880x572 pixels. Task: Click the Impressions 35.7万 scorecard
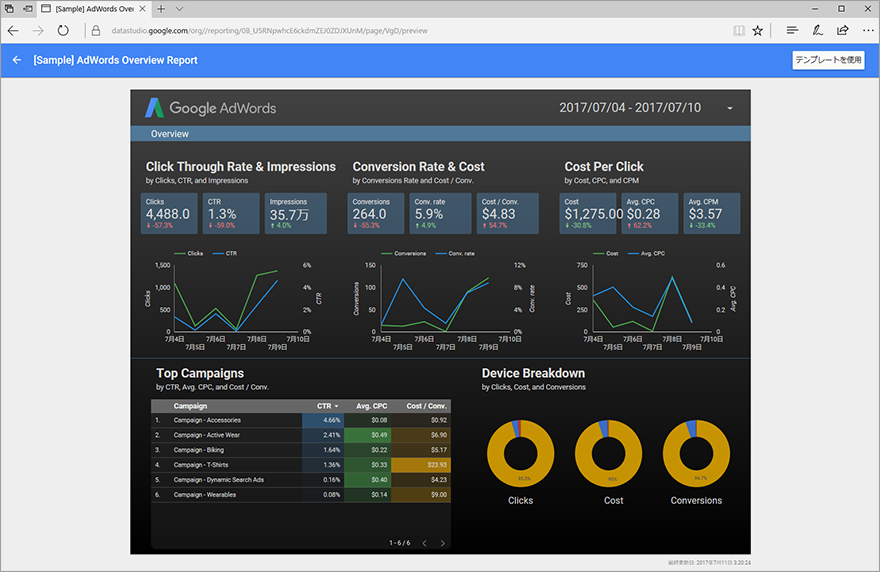296,213
